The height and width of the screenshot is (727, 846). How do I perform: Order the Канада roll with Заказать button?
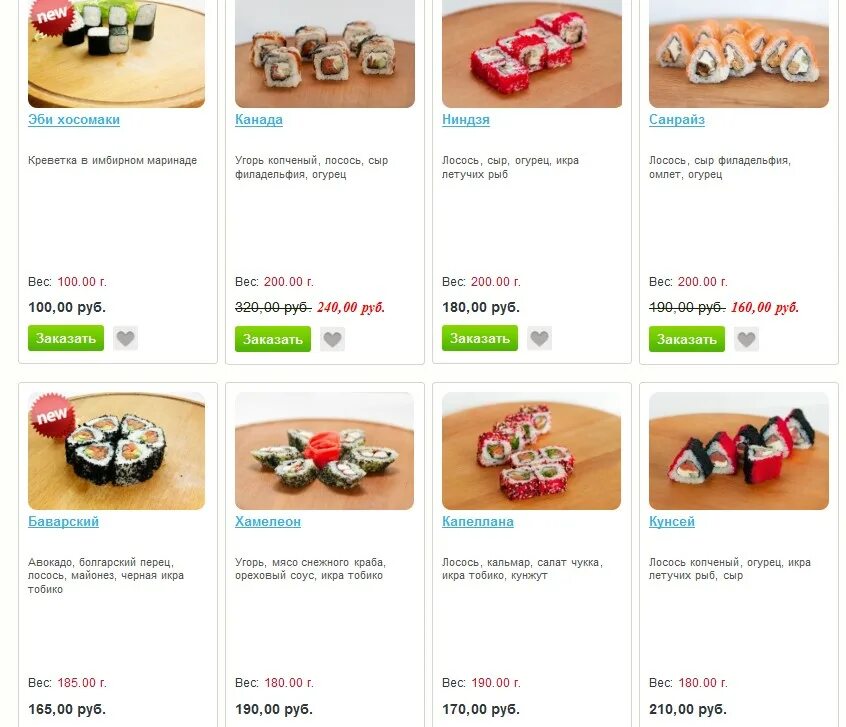273,339
